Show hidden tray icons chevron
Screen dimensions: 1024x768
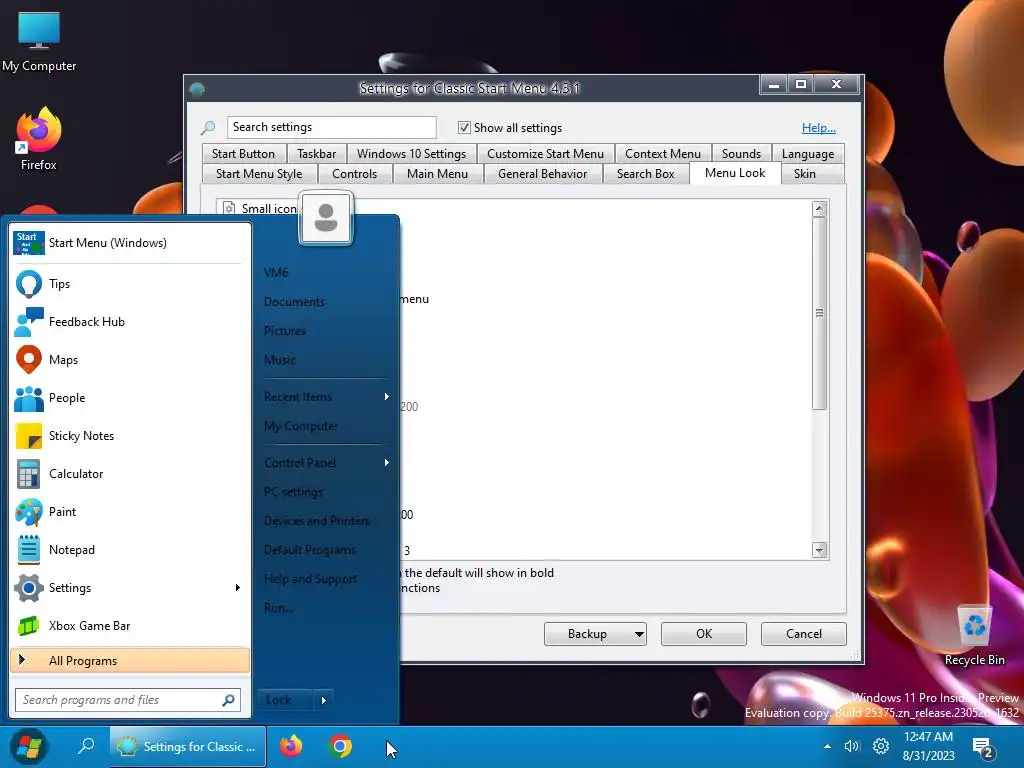click(827, 746)
